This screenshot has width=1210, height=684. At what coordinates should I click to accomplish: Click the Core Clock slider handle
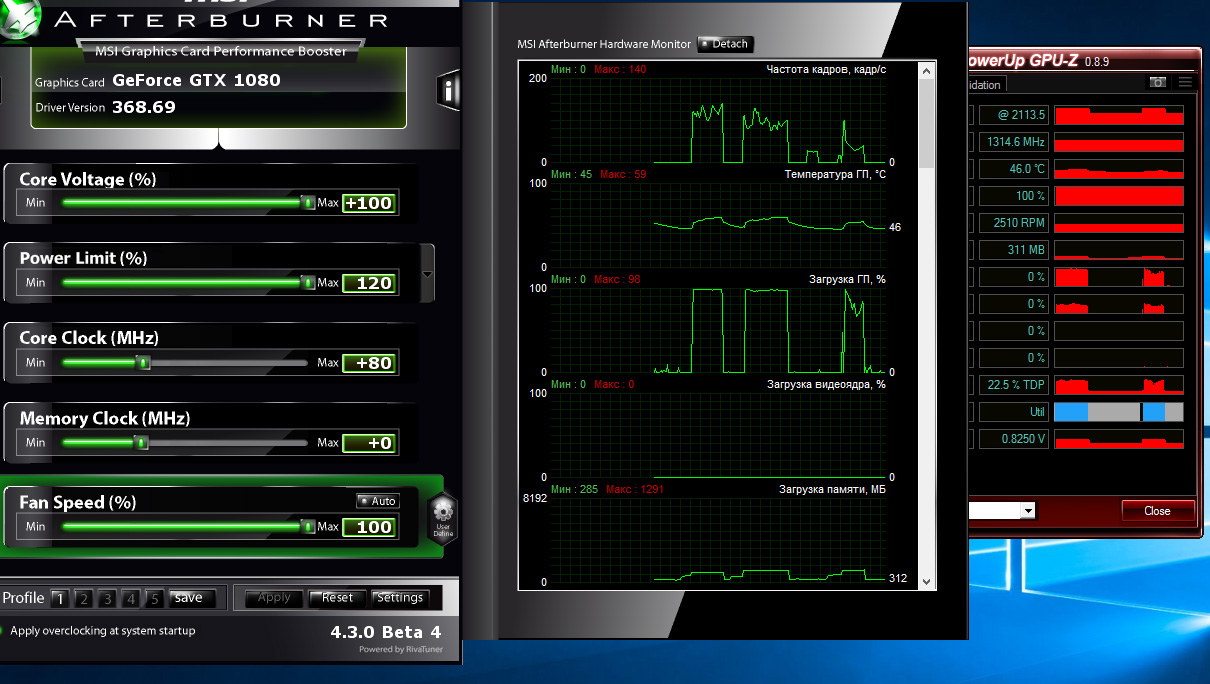coord(143,362)
